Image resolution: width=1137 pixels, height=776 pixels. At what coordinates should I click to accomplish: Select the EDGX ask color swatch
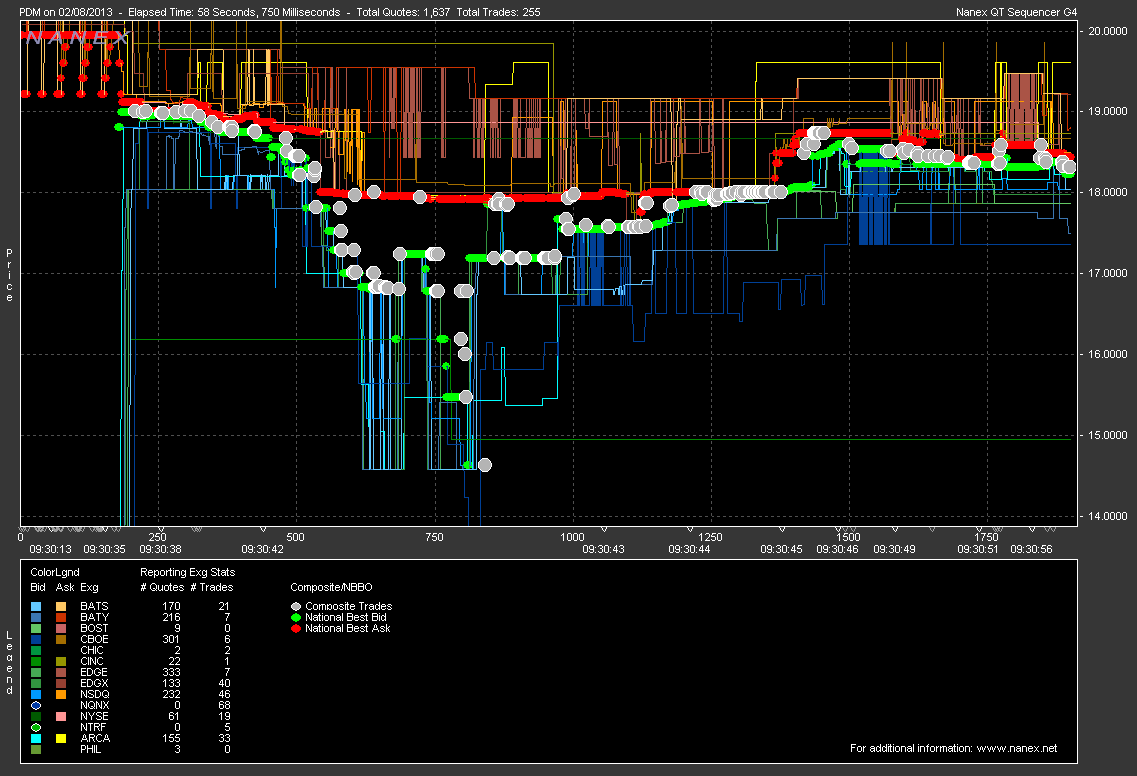(x=61, y=683)
